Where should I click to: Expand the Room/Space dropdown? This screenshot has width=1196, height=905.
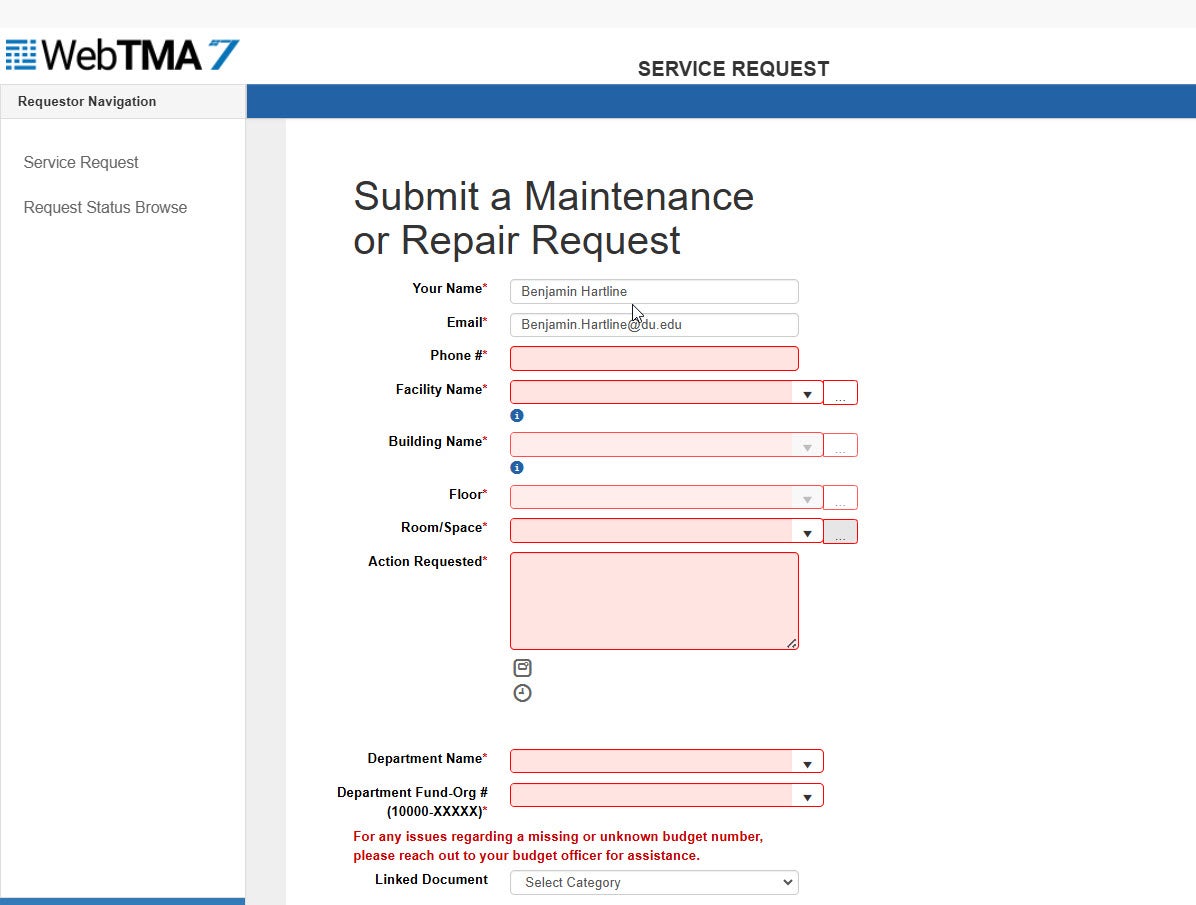point(807,532)
